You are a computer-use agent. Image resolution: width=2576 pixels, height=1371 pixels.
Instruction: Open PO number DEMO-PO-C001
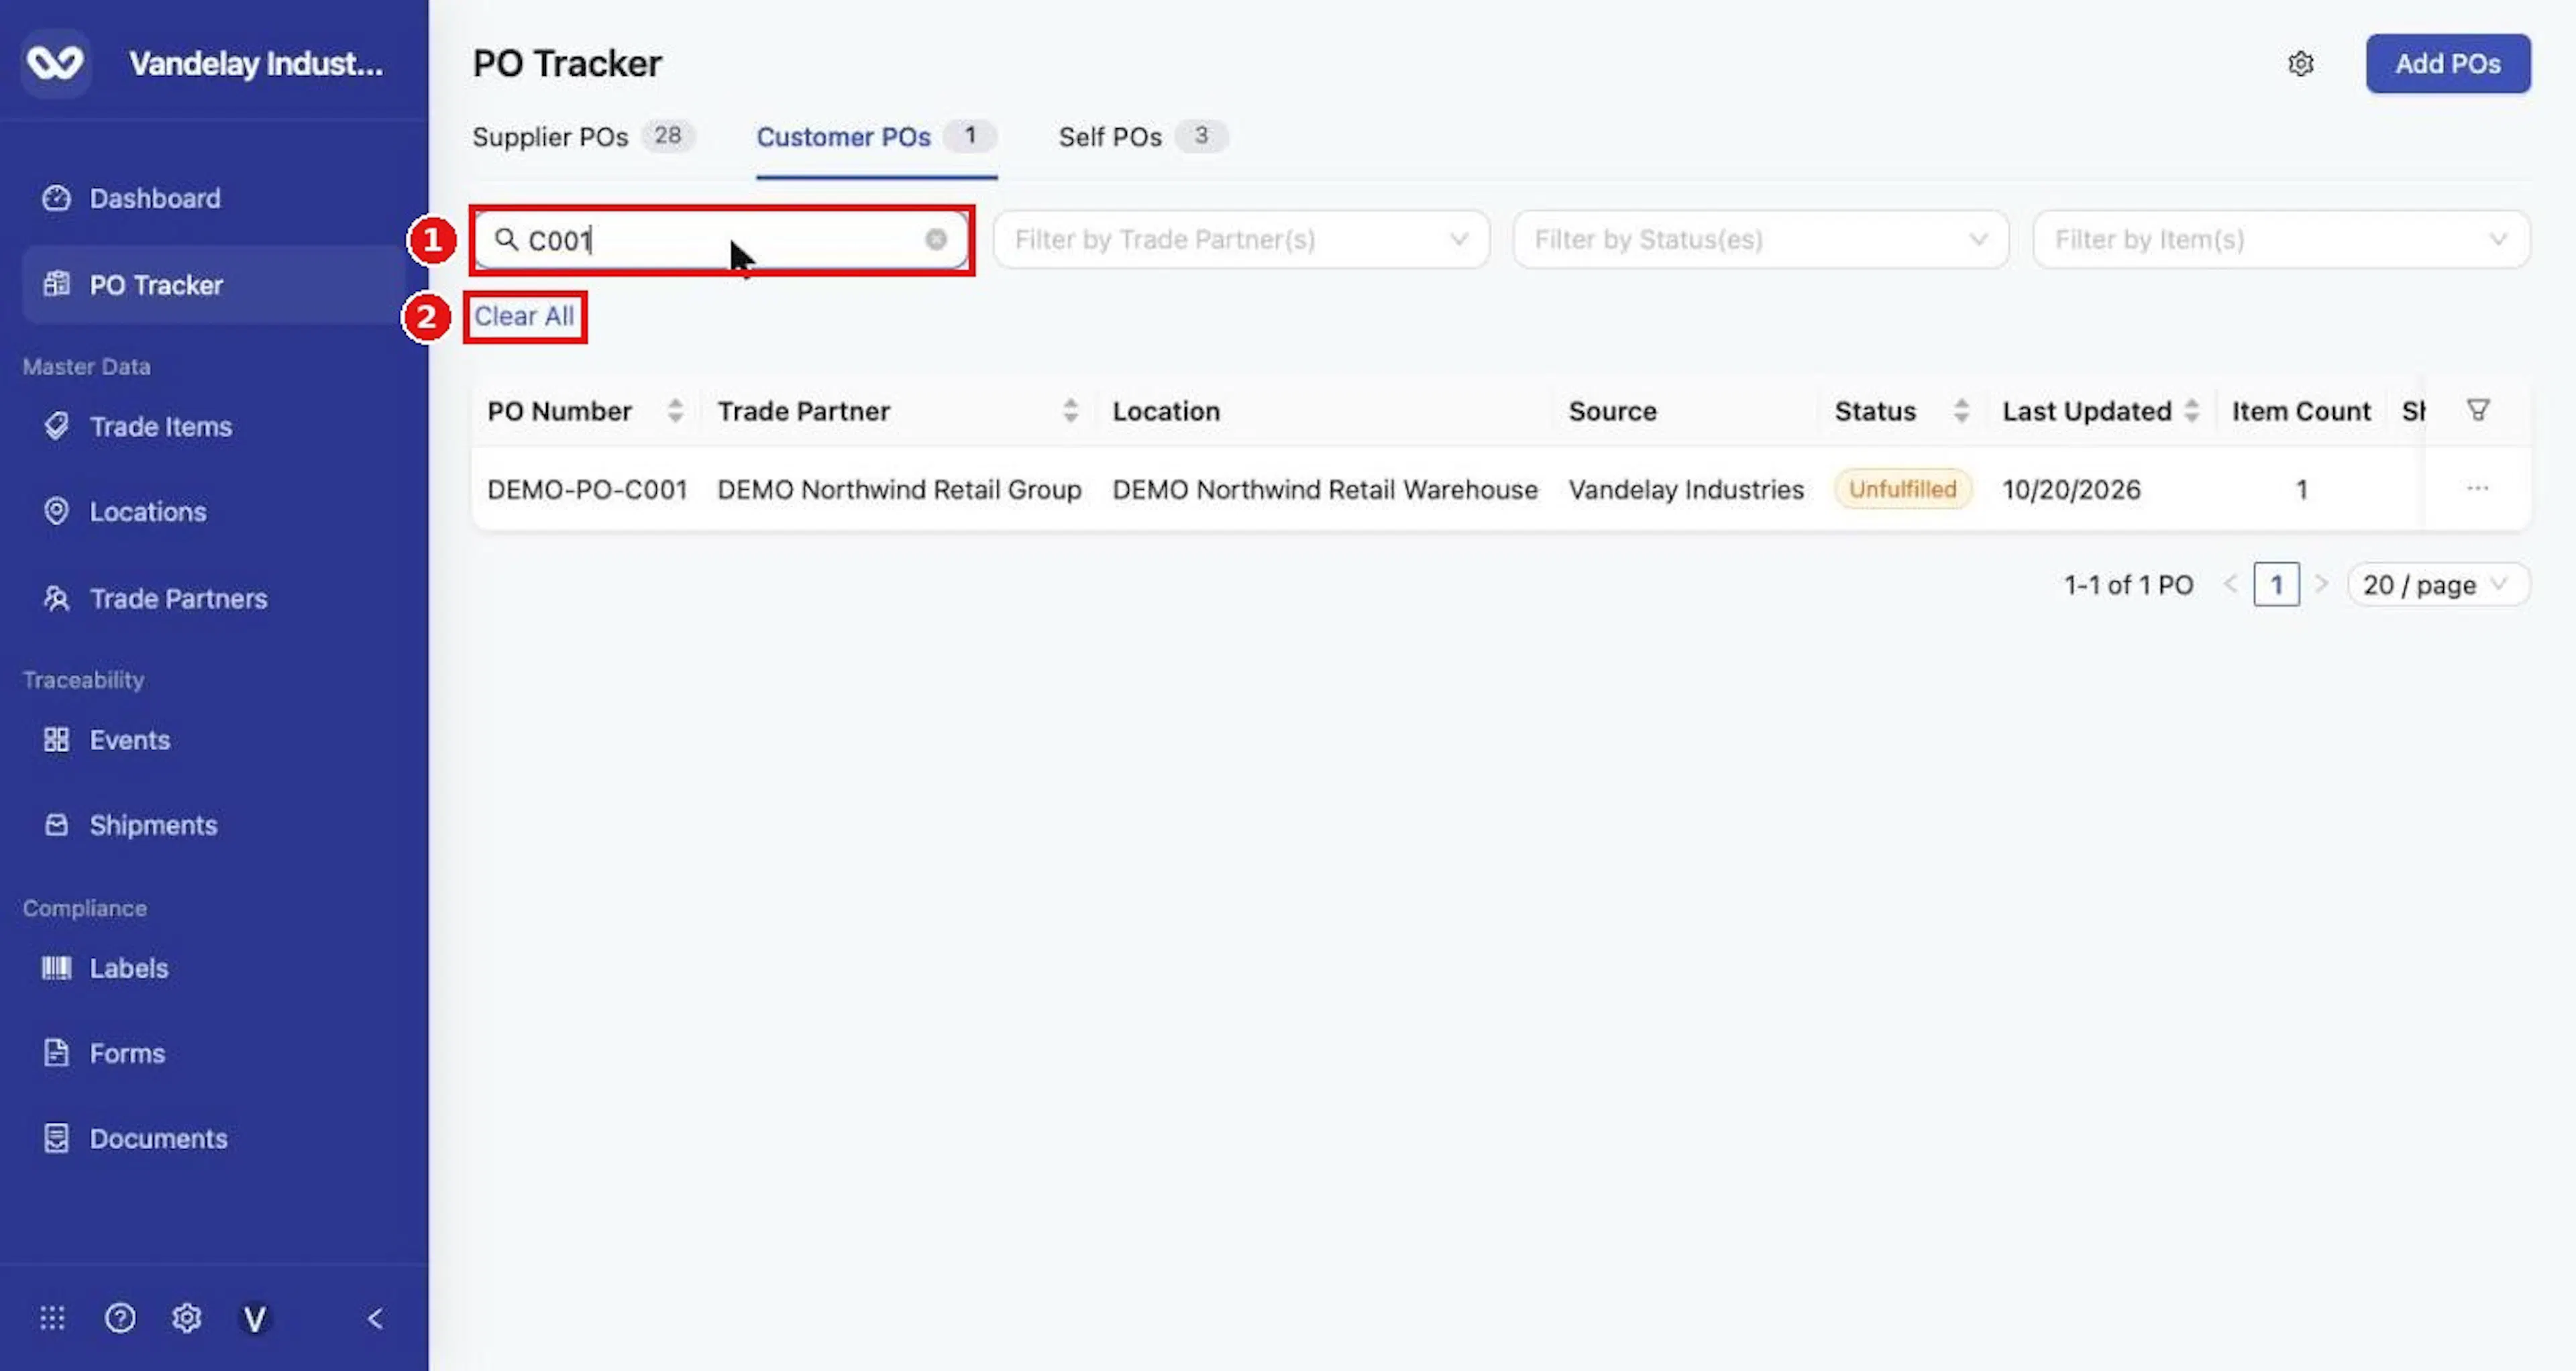587,489
